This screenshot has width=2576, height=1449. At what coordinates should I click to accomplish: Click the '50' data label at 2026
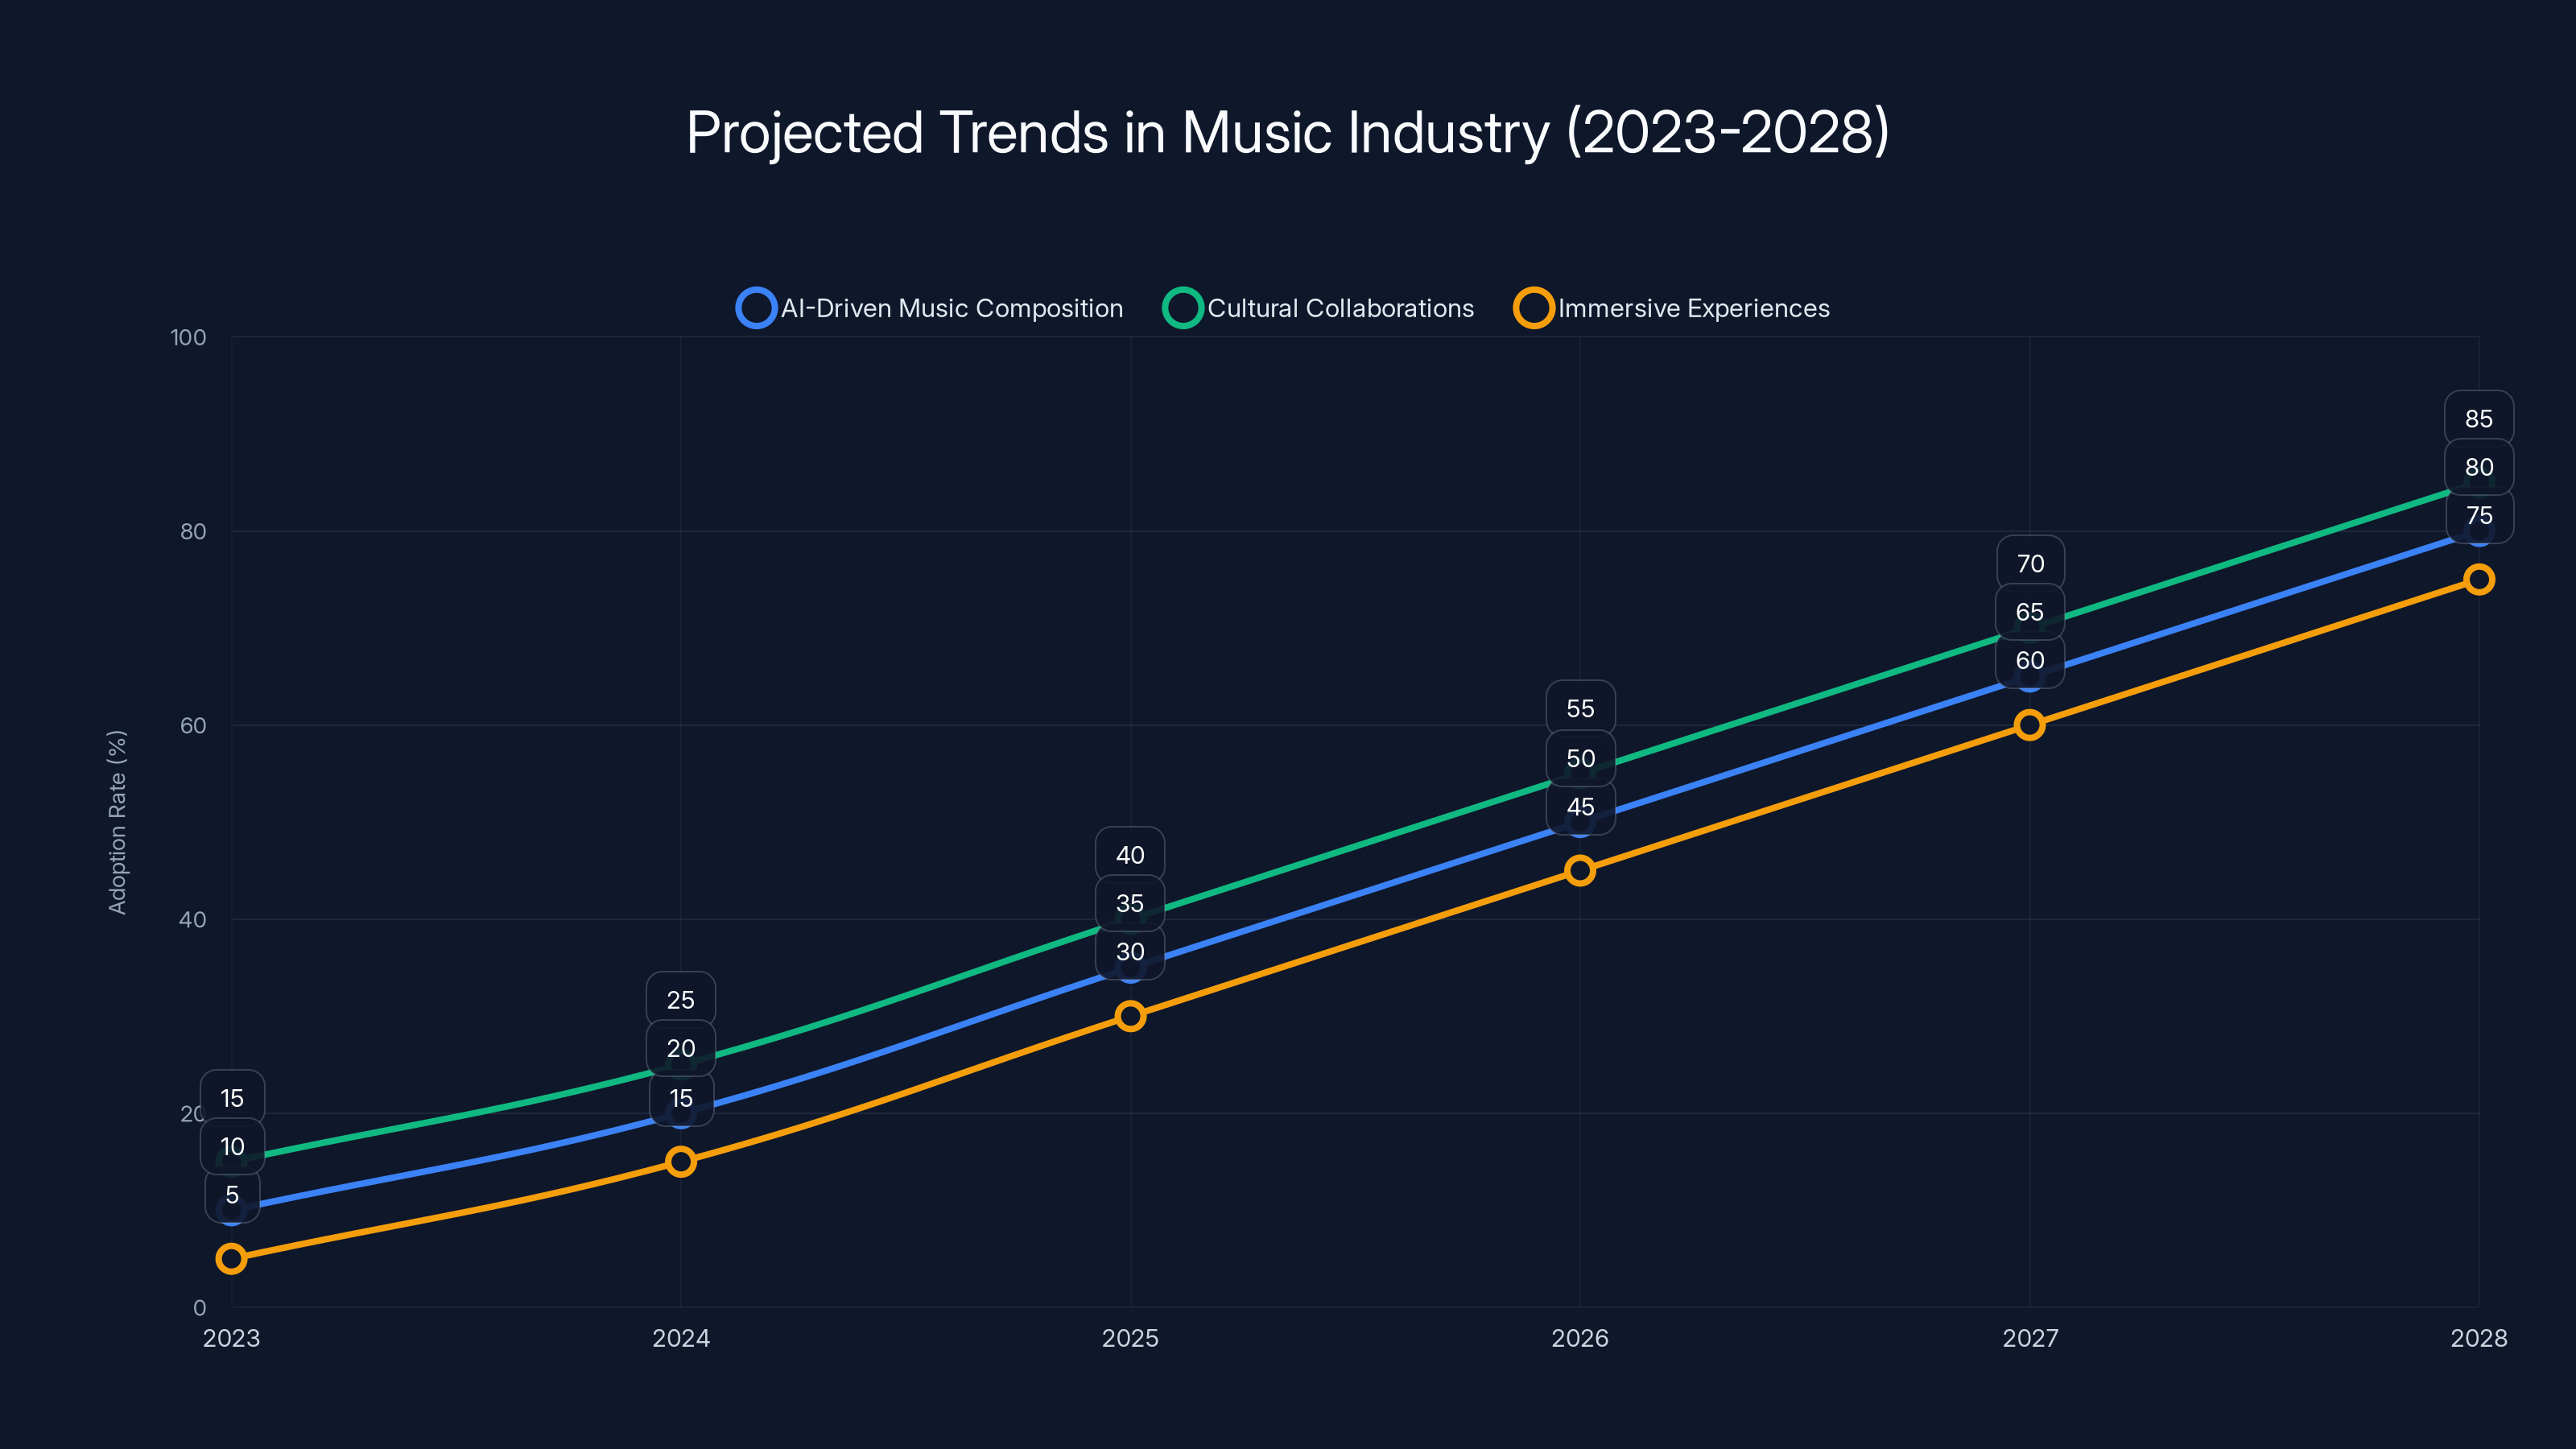(x=1580, y=758)
